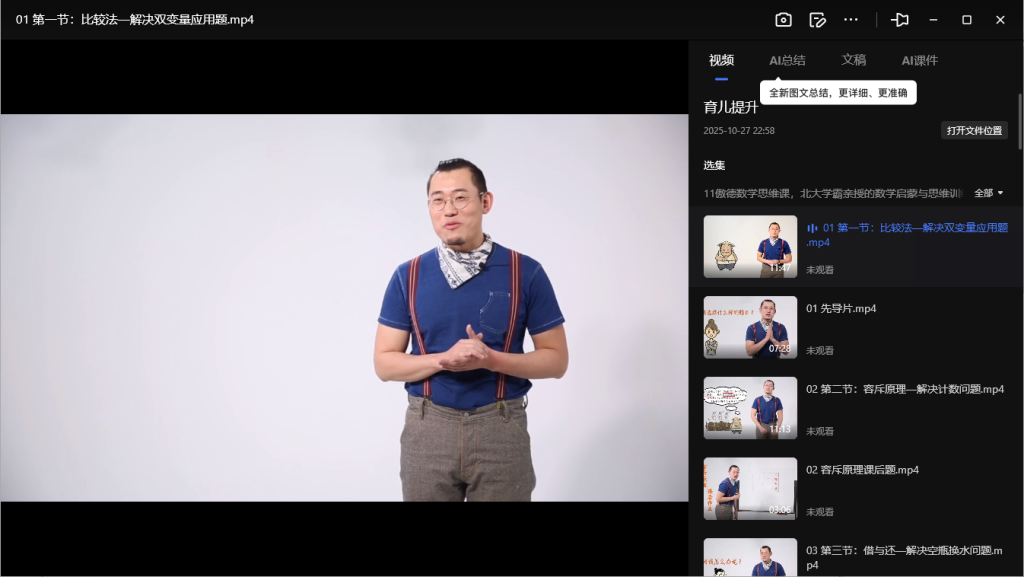Maximize the player window
1024x577 pixels.
pyautogui.click(x=967, y=20)
